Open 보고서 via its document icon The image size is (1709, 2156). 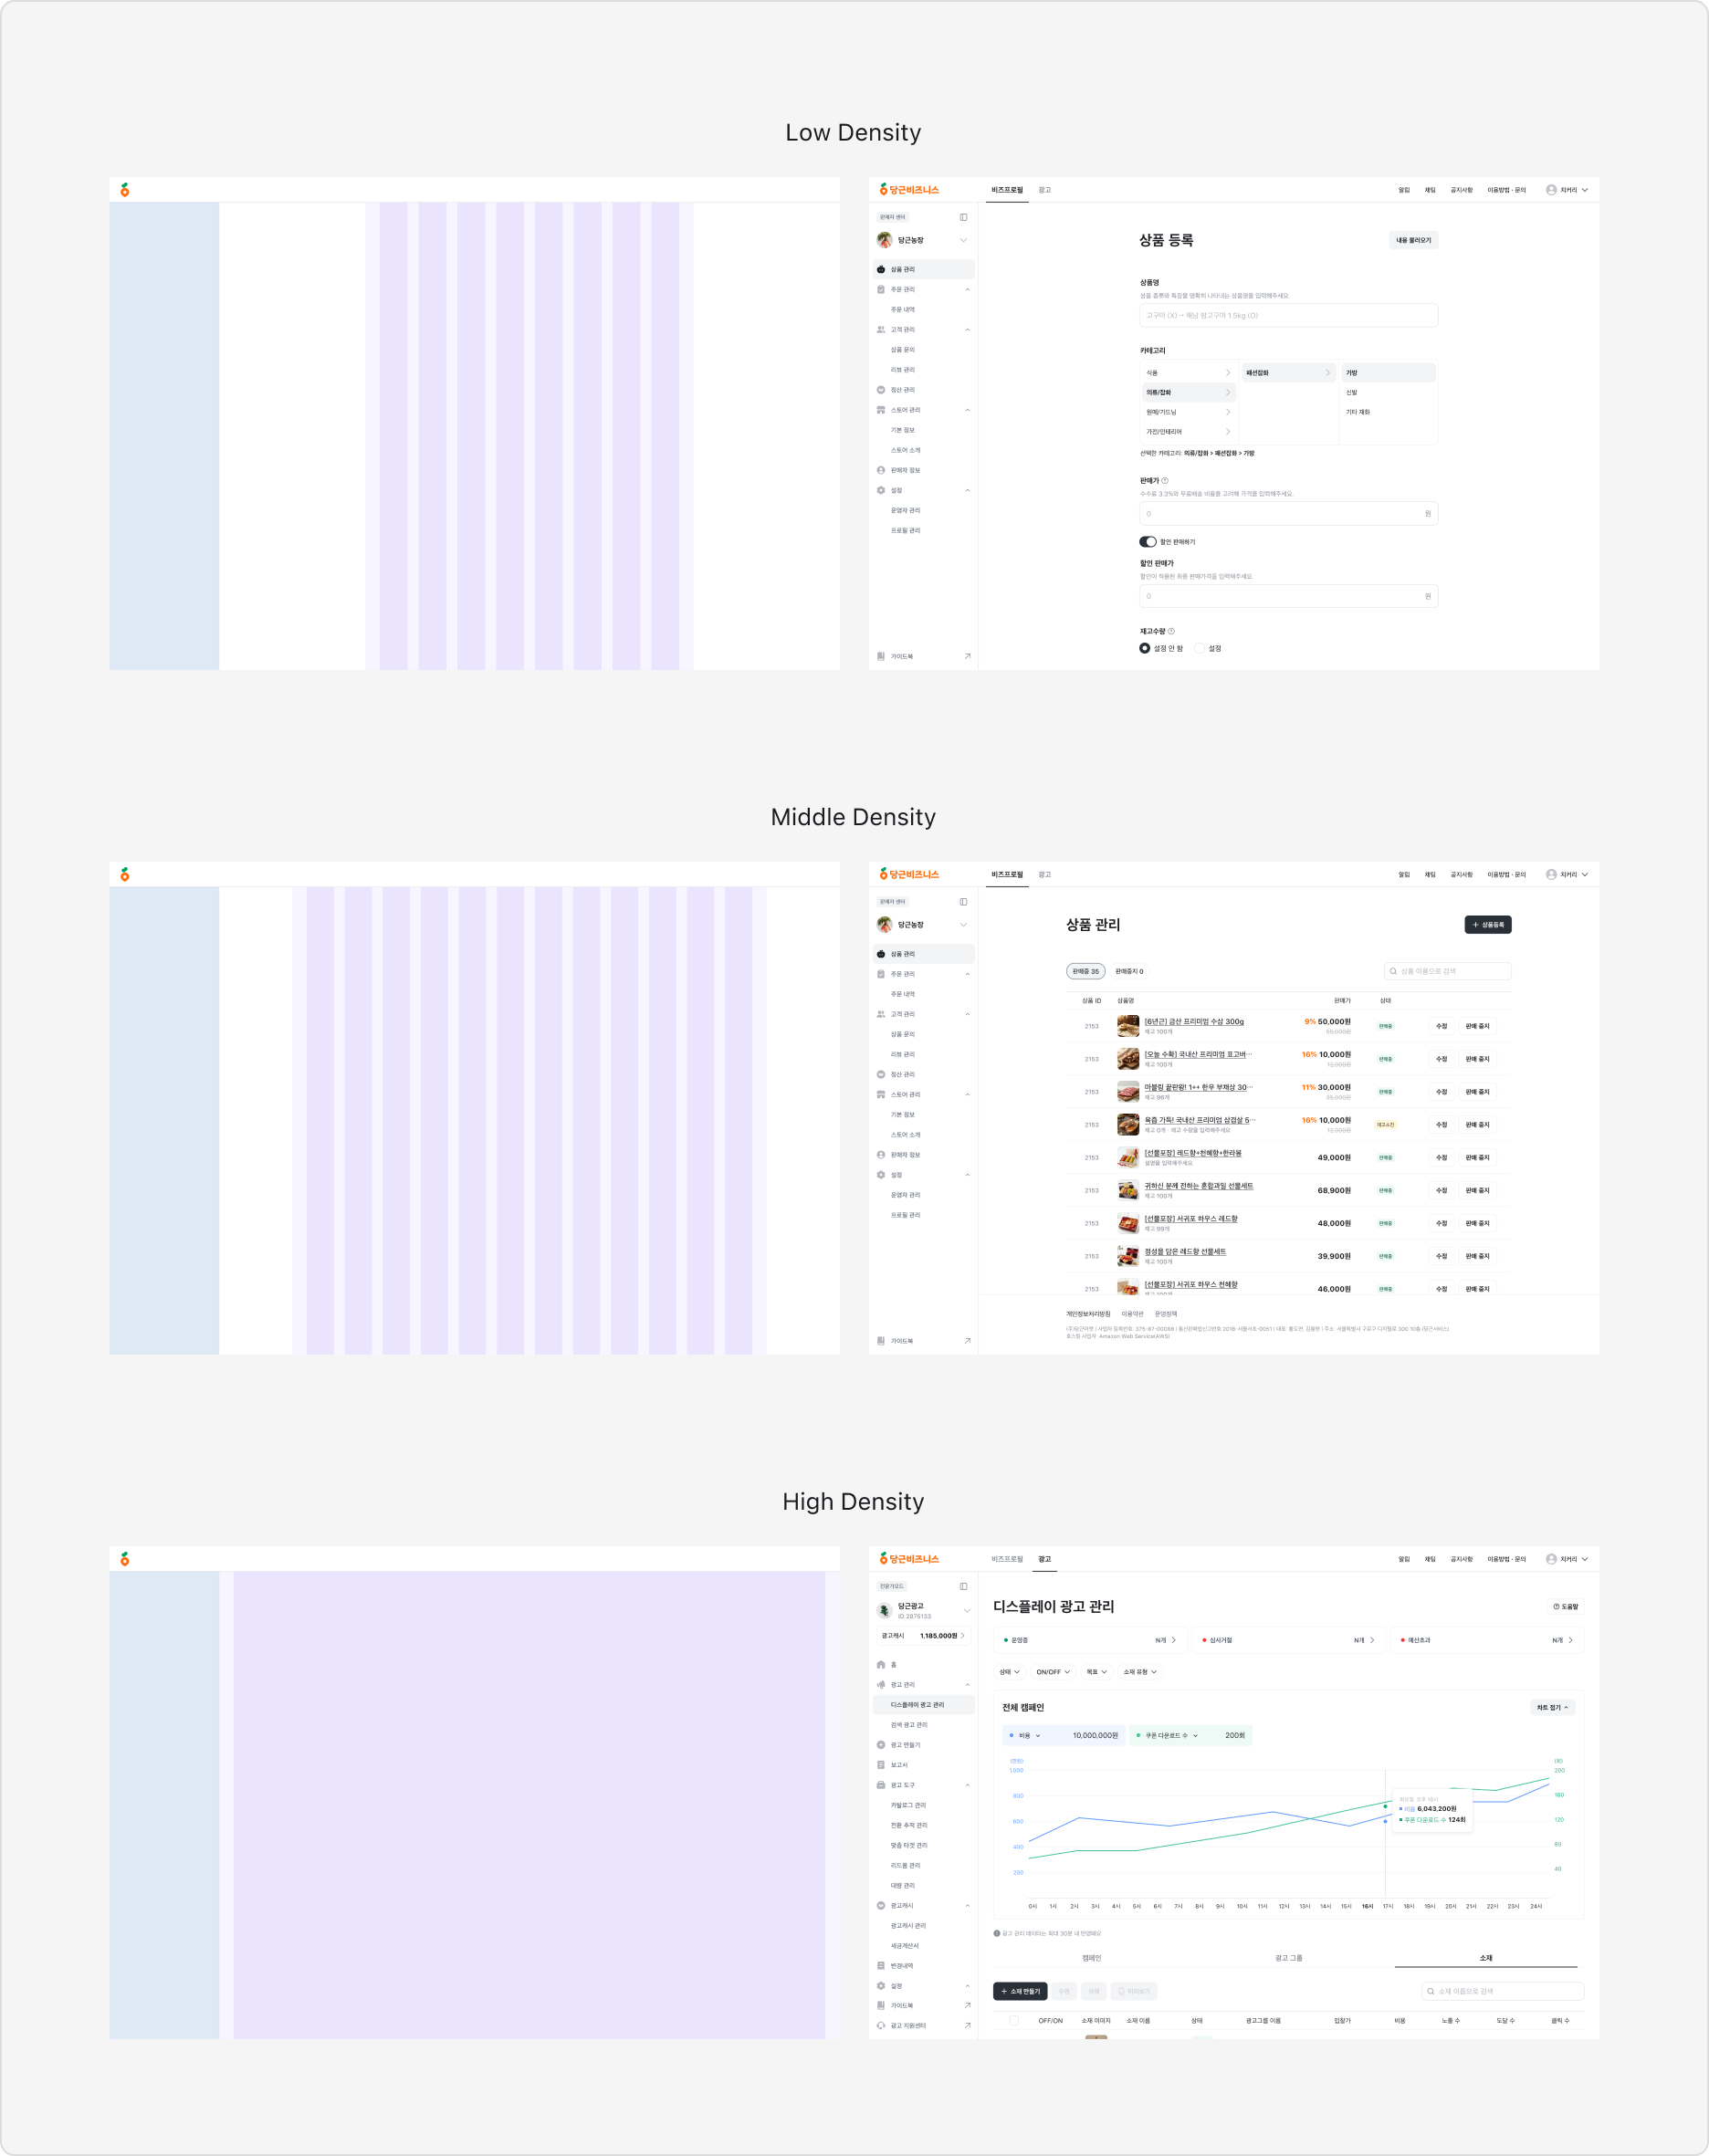881,1765
